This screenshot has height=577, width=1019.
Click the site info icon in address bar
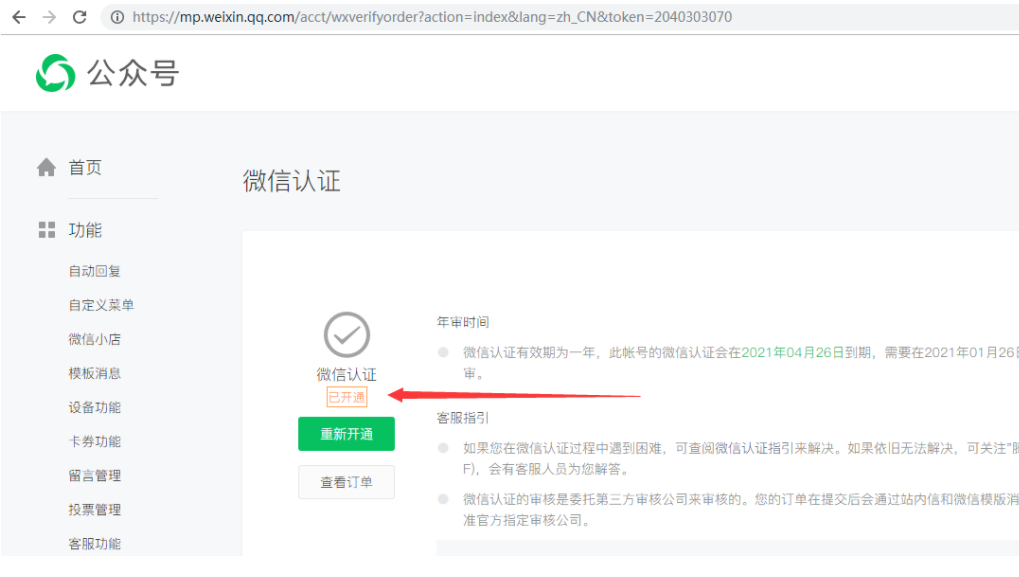click(x=117, y=17)
